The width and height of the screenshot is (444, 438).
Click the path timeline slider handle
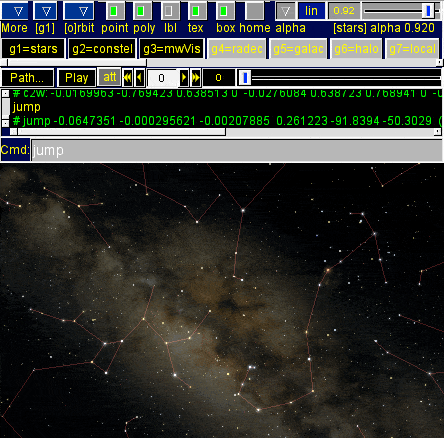(245, 78)
